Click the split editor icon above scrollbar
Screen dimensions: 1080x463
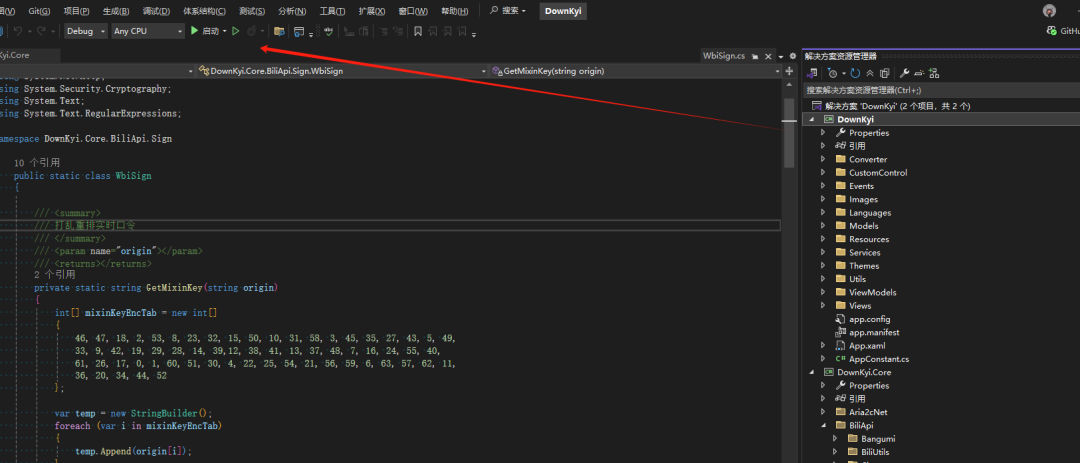(x=789, y=71)
